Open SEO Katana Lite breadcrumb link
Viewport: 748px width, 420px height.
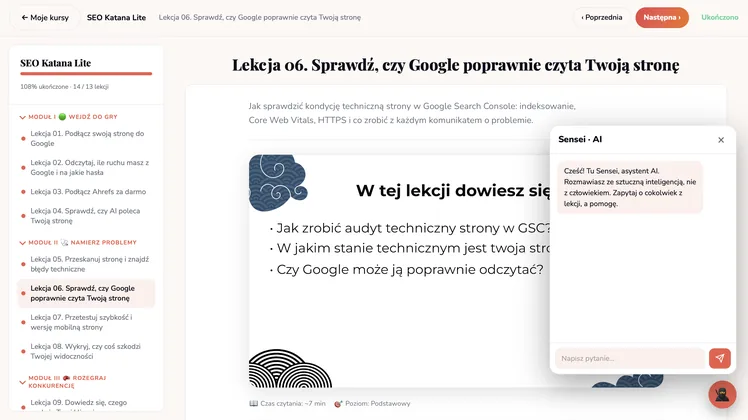[x=116, y=18]
